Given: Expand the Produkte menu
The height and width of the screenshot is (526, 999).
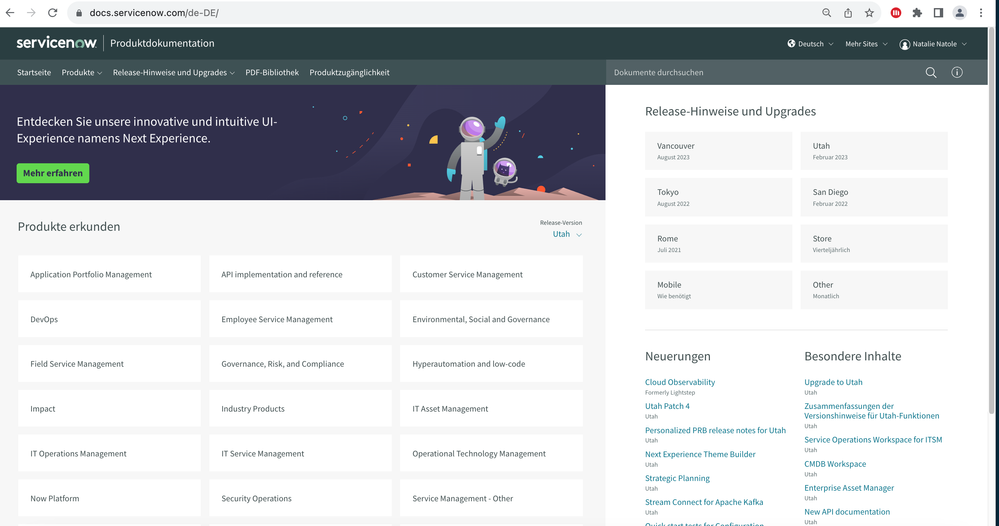Looking at the screenshot, I should (81, 73).
